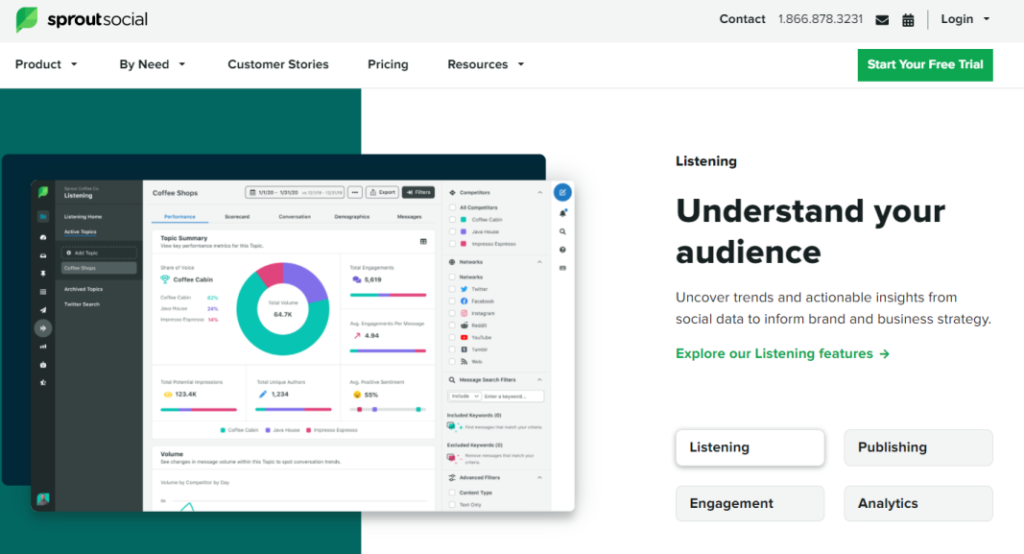Click the magnifier search icon in right rail

(563, 231)
